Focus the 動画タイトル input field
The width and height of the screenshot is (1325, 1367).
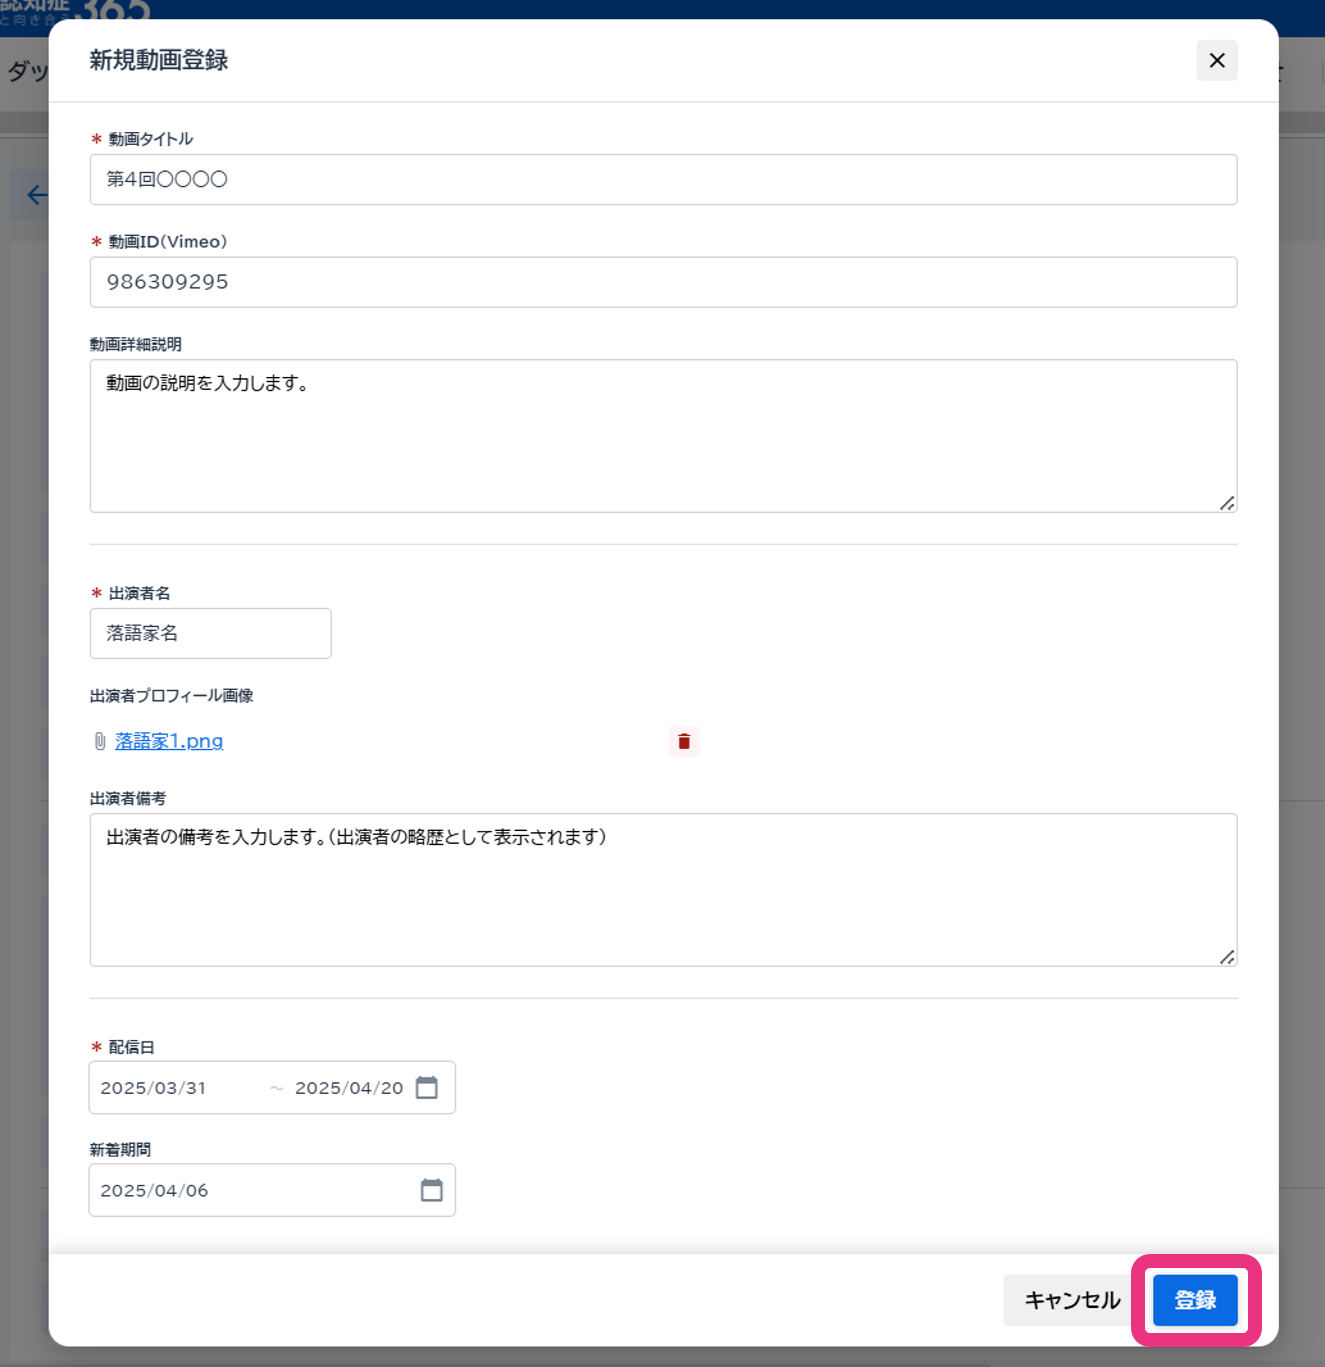click(662, 180)
